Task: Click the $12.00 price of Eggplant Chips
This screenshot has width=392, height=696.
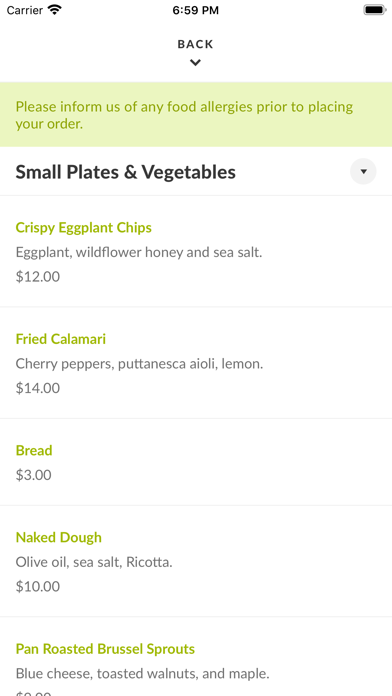Action: tap(38, 277)
